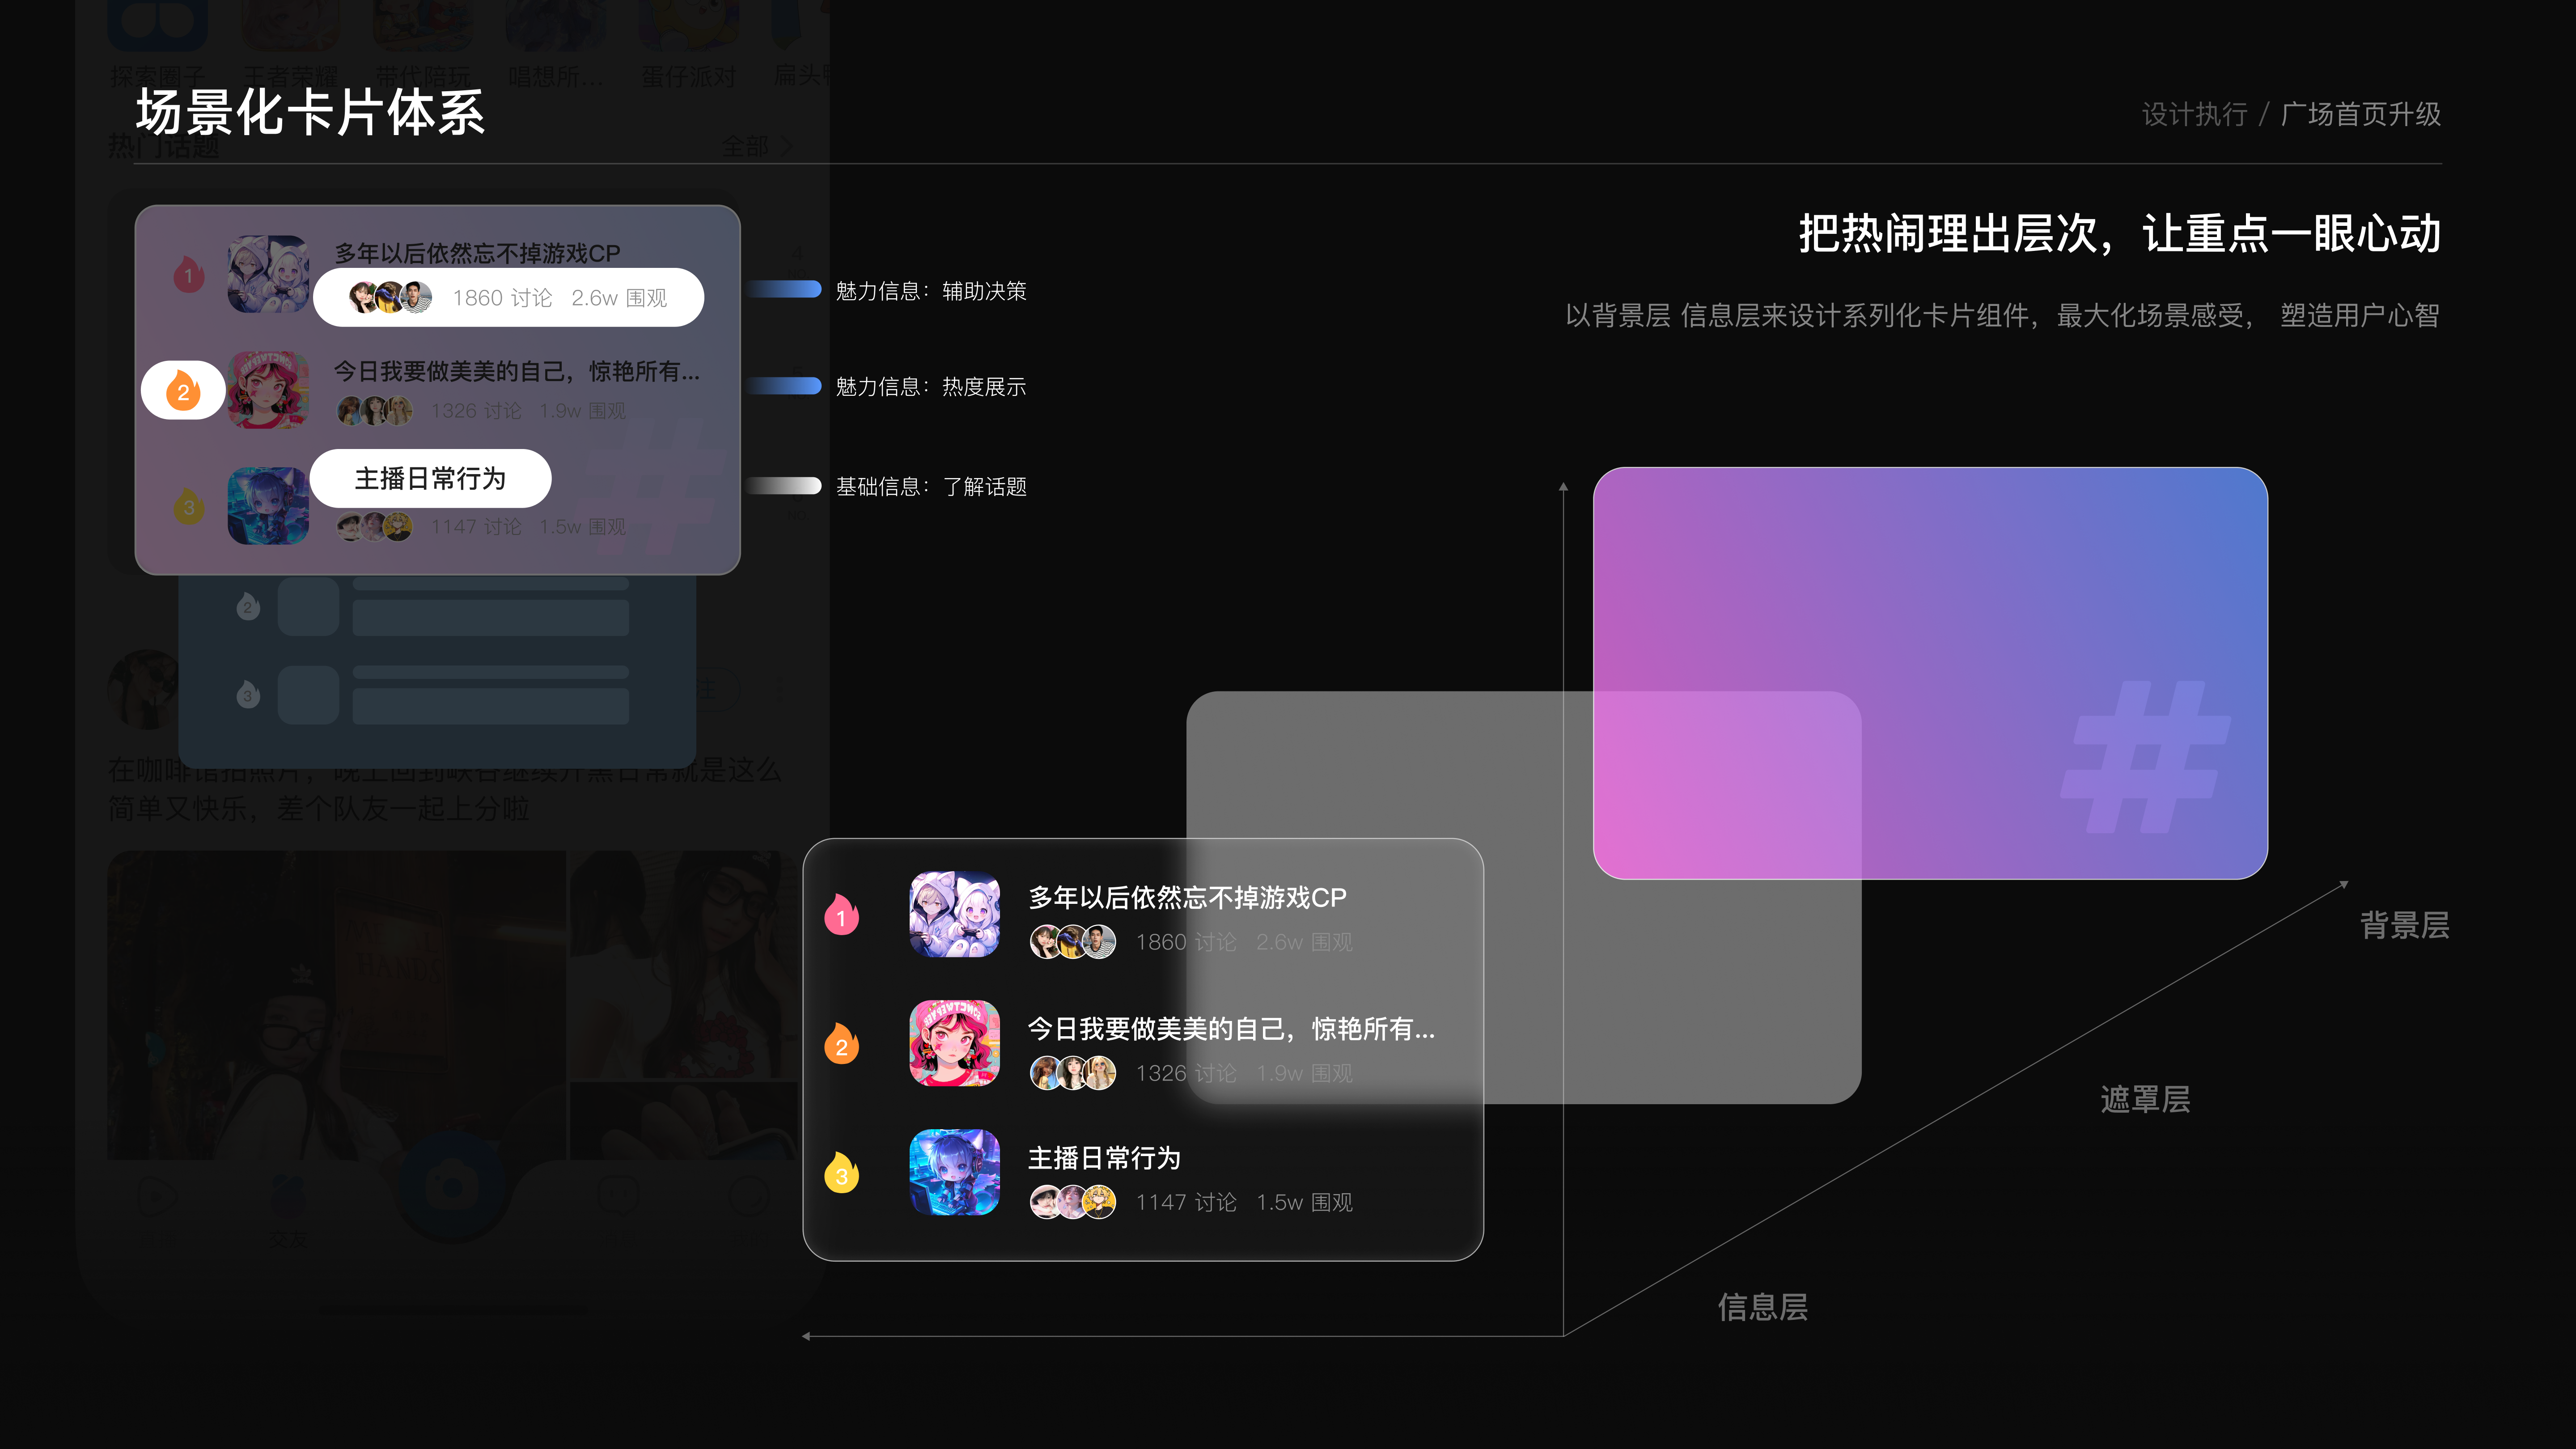
Task: Click the white pill showing 1860 讨论 2.6w 围观
Action: [508, 297]
